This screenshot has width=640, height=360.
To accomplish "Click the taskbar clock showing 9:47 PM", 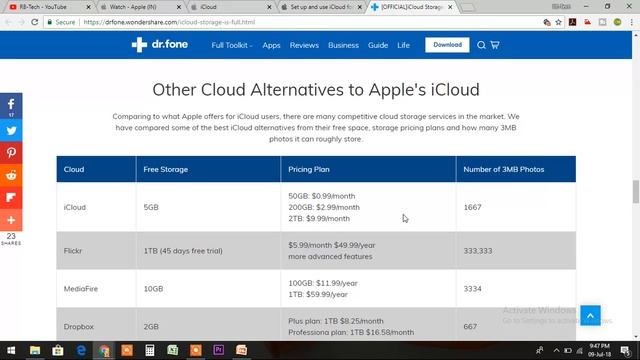I will coord(599,350).
